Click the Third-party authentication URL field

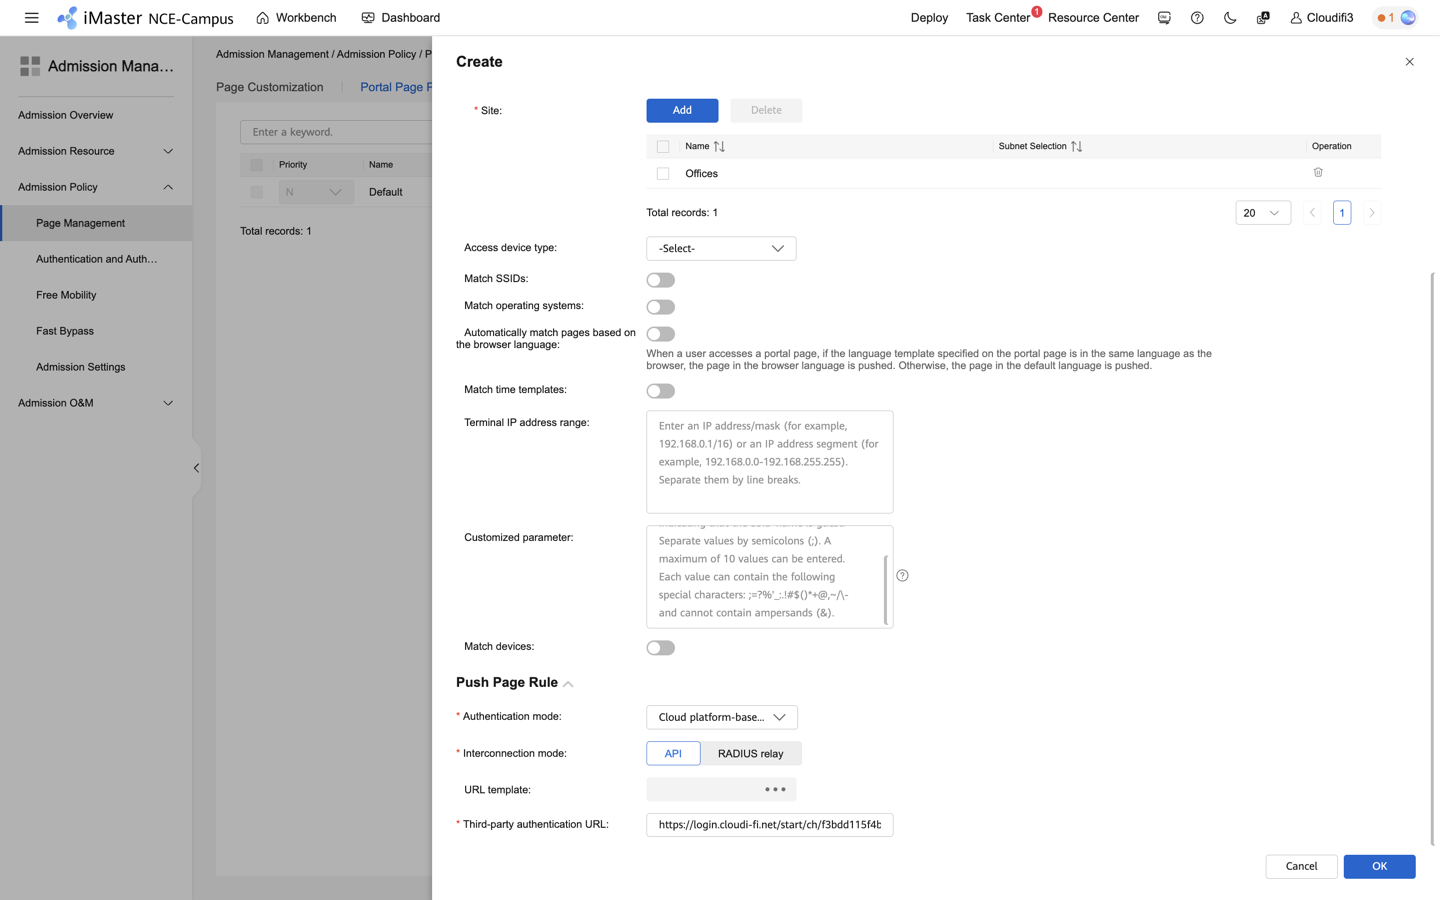click(769, 824)
